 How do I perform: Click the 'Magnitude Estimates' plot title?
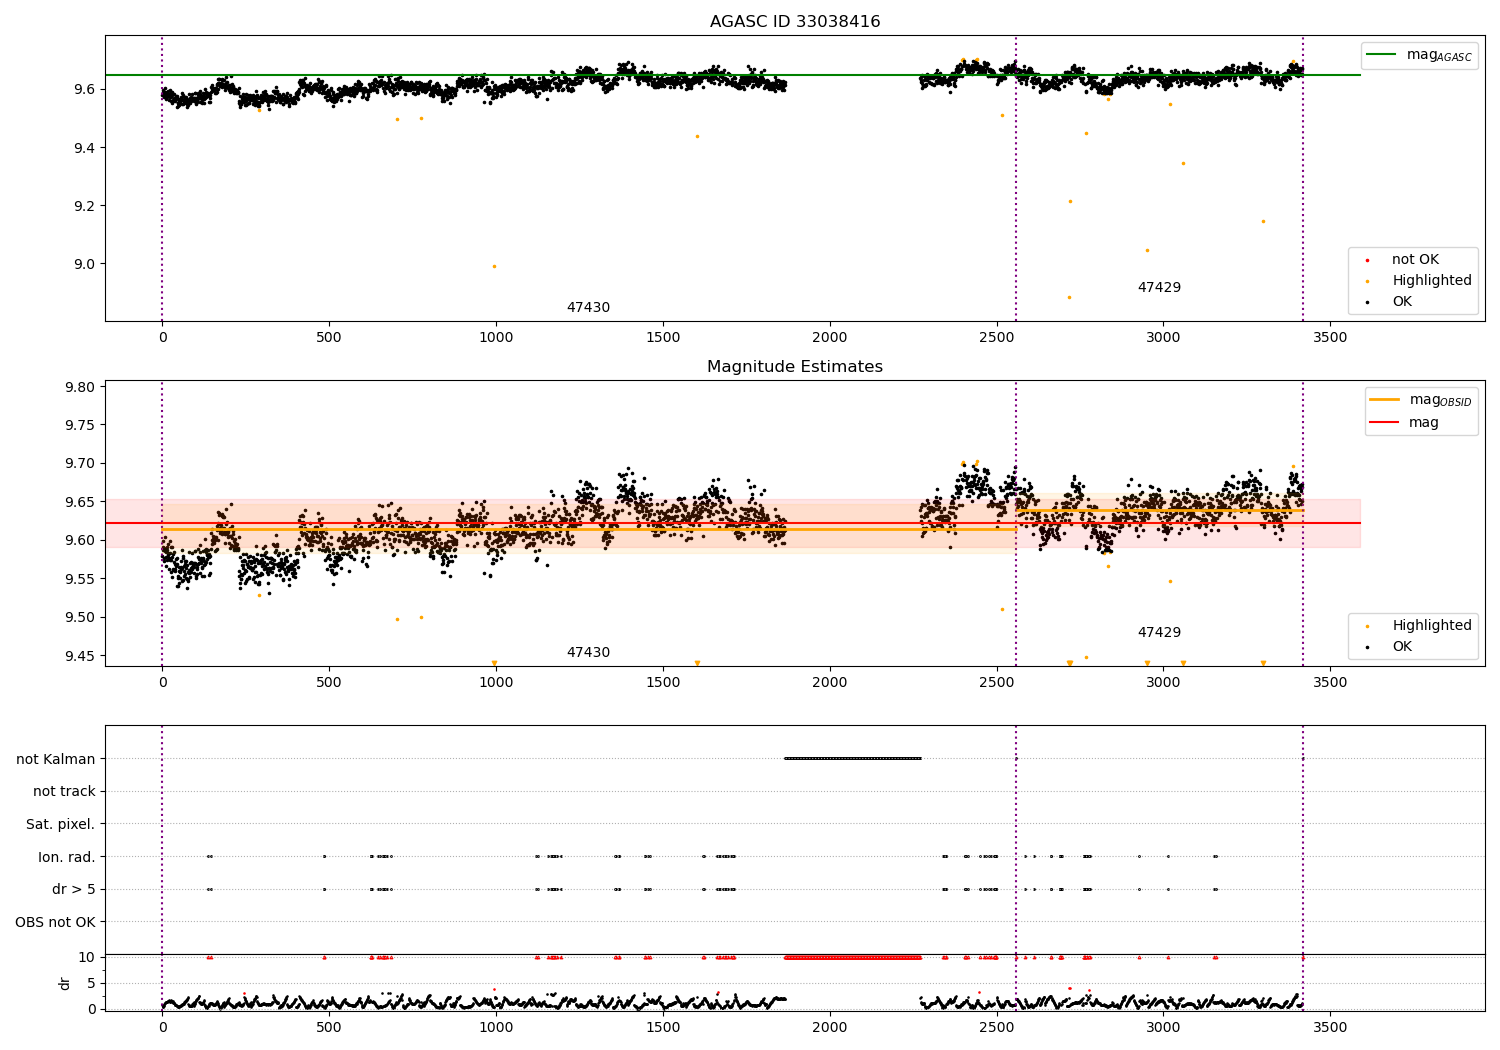coord(795,367)
